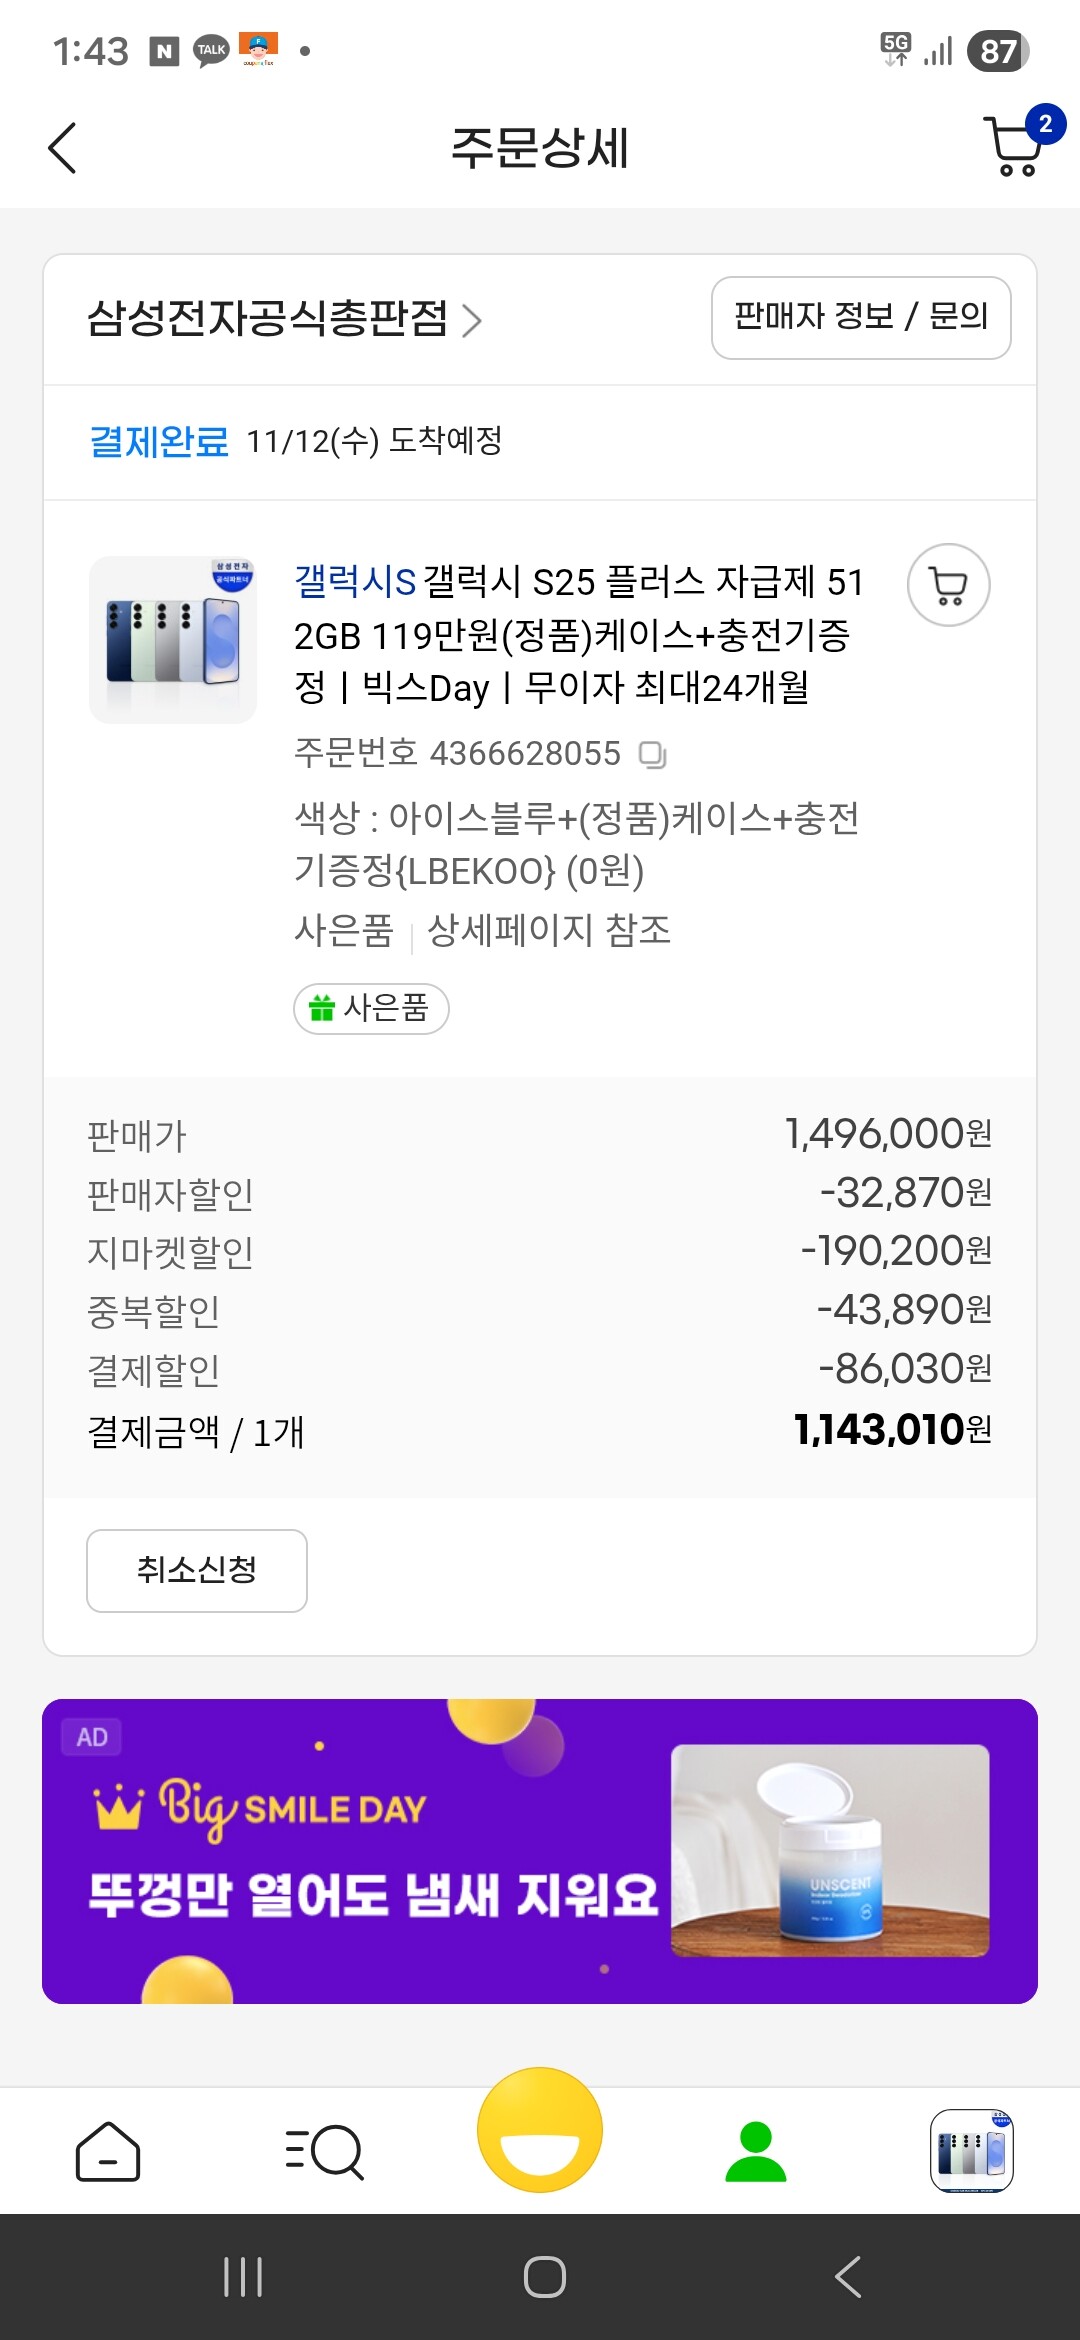Expand the 삼성전자공식총판점 store chevron
Screen dimensions: 1080x2340
pos(472,320)
